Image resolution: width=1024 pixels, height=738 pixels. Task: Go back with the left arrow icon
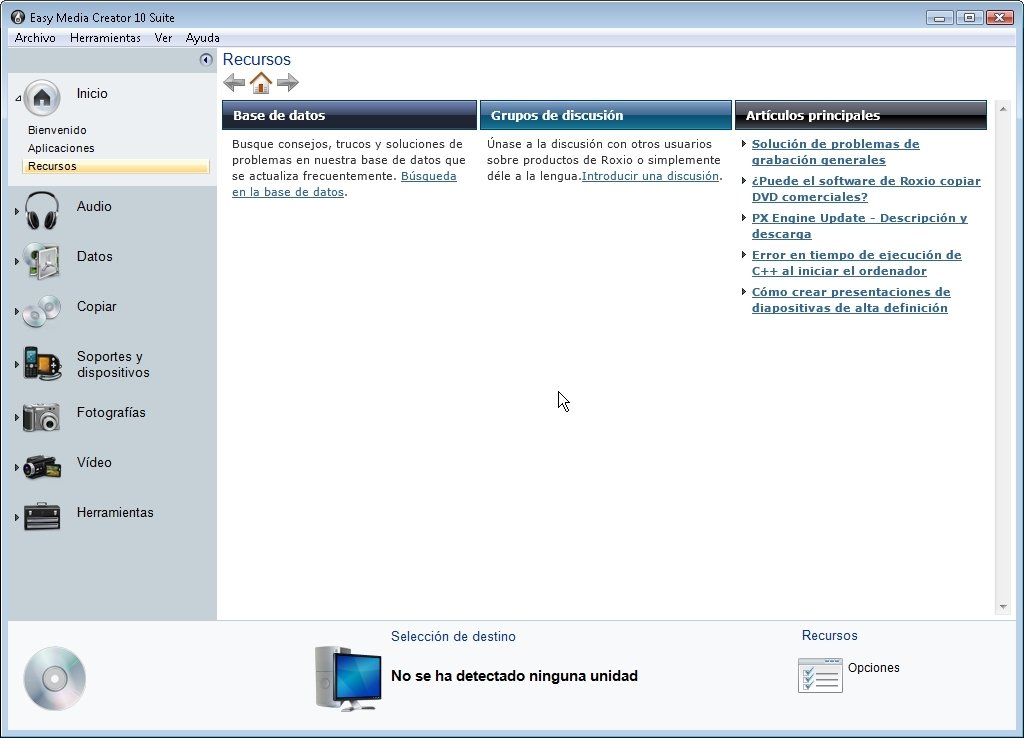pos(234,83)
